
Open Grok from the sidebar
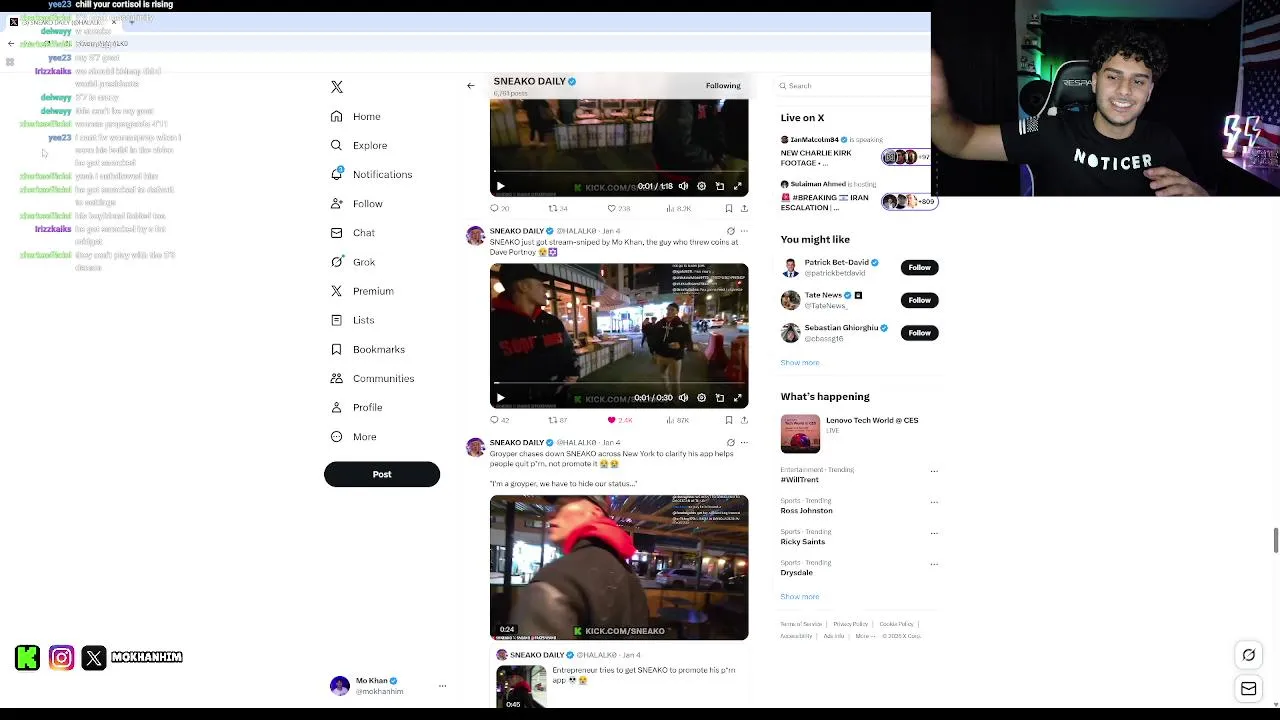pyautogui.click(x=353, y=262)
